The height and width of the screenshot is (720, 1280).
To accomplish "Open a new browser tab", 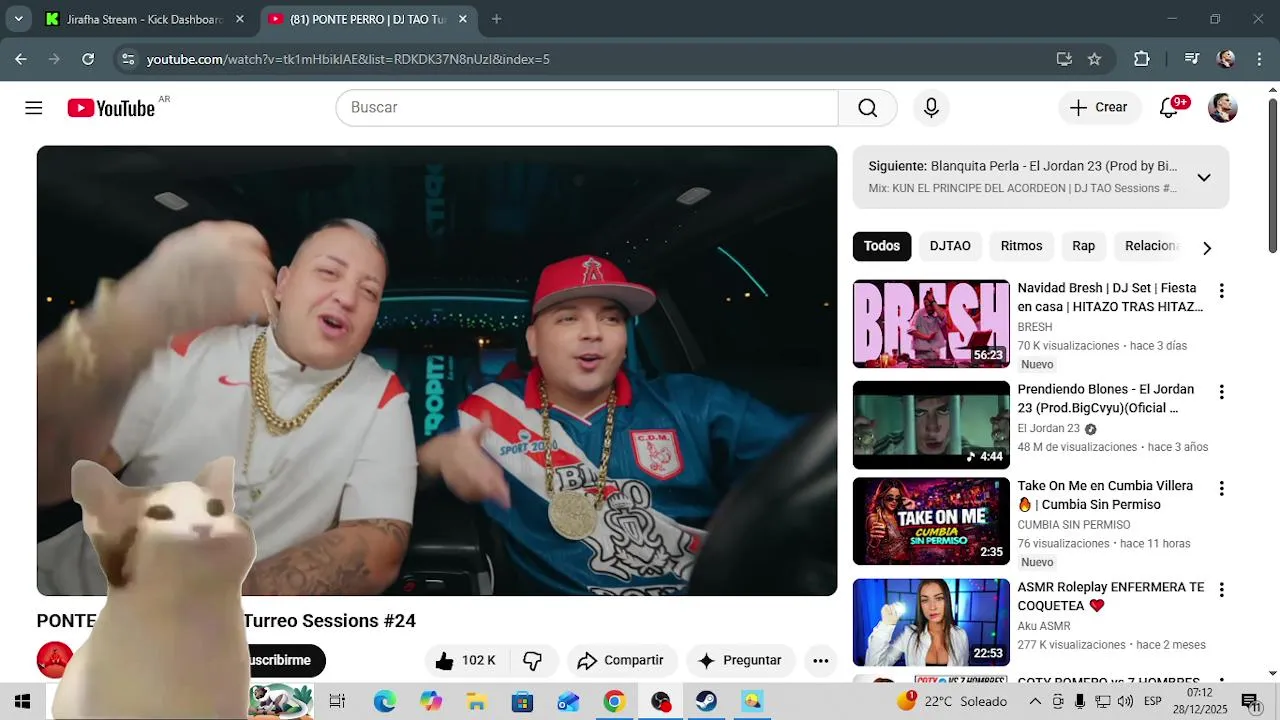I will (x=496, y=19).
